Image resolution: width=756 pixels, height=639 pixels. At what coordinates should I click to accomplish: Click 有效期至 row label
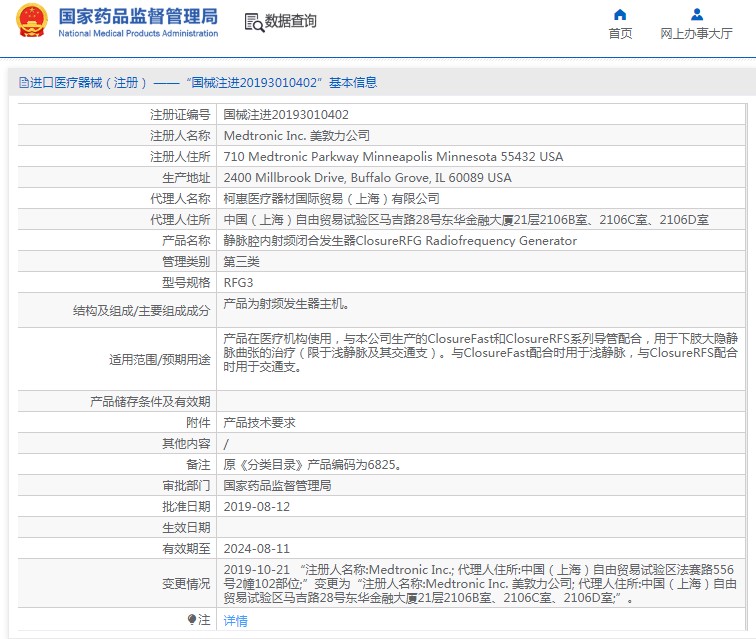186,549
